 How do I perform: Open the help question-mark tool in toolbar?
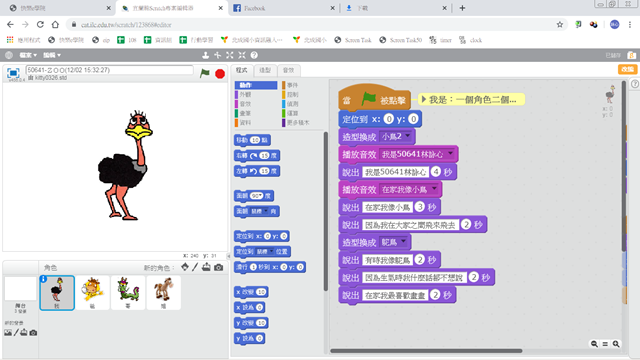tap(254, 55)
